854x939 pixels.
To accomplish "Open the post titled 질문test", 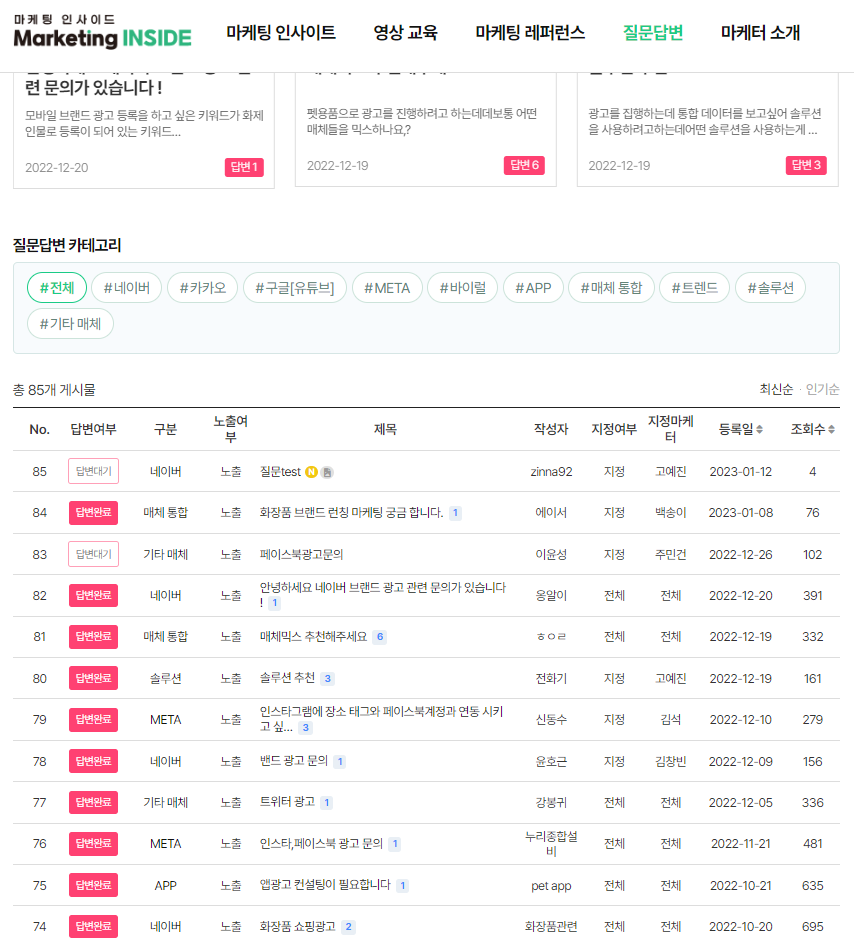I will (x=280, y=472).
